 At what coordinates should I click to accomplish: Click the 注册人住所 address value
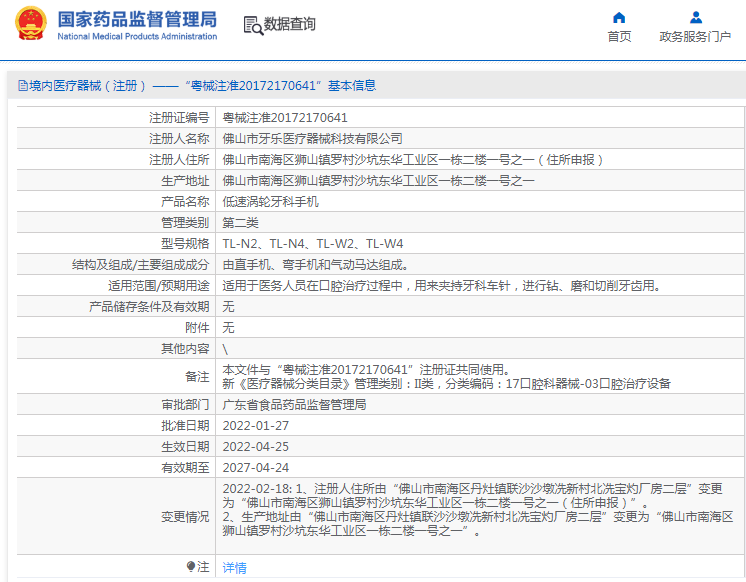pyautogui.click(x=413, y=159)
